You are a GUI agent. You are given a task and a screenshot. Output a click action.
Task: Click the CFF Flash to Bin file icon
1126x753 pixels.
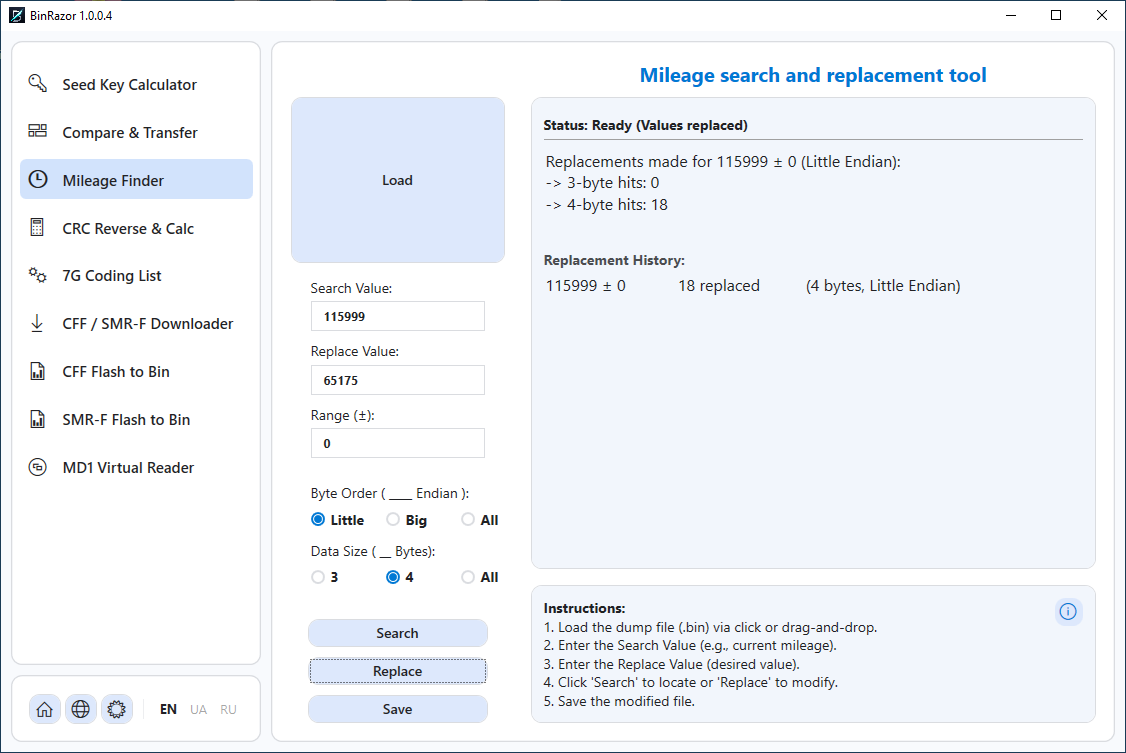pos(37,371)
